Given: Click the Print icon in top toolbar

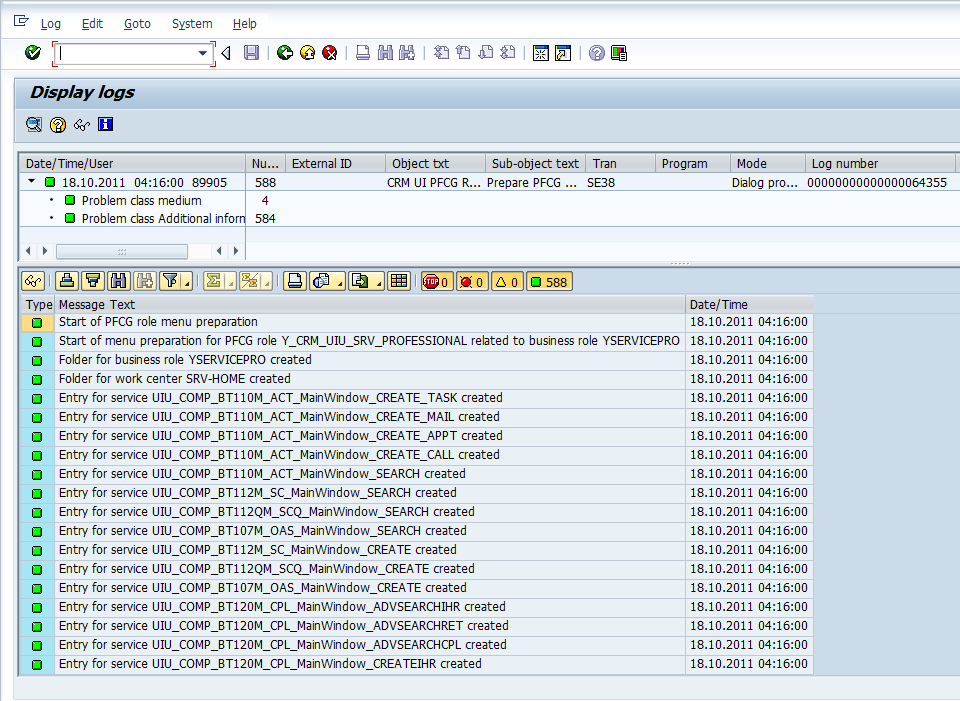Looking at the screenshot, I should point(362,53).
